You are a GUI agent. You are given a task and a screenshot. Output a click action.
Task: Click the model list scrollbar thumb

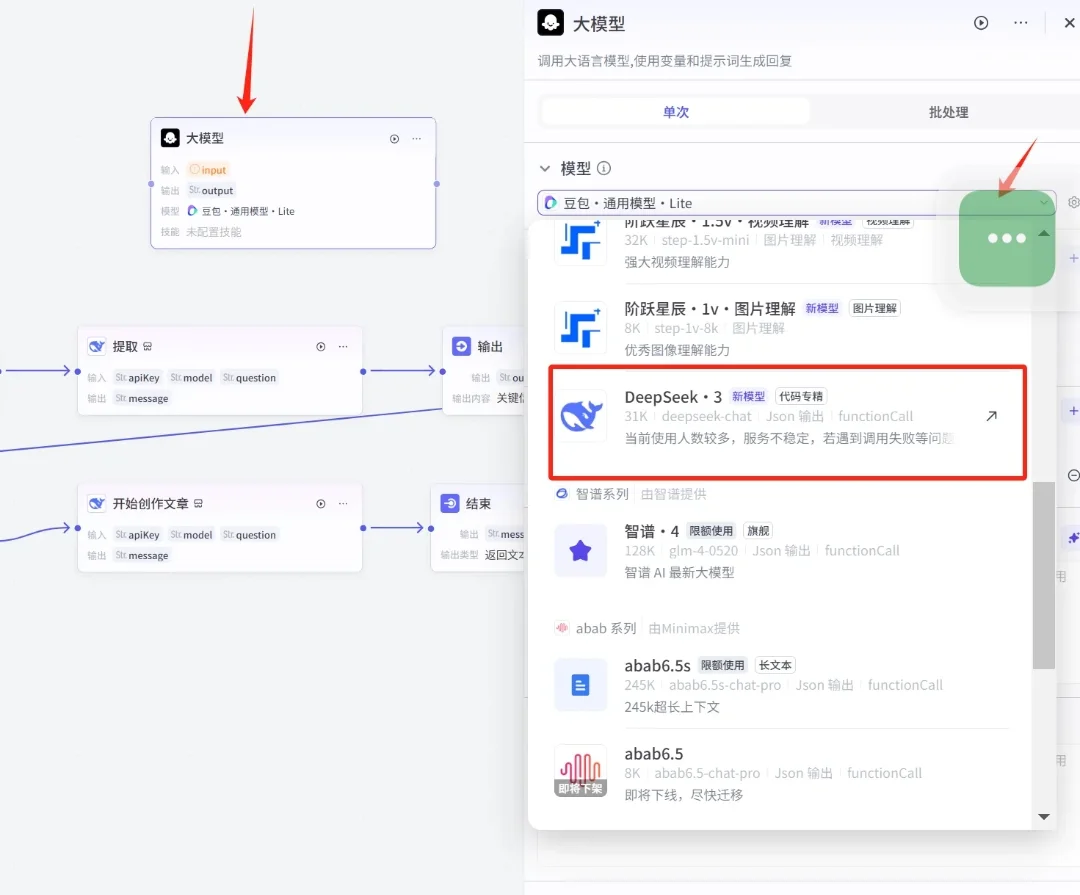point(1043,575)
